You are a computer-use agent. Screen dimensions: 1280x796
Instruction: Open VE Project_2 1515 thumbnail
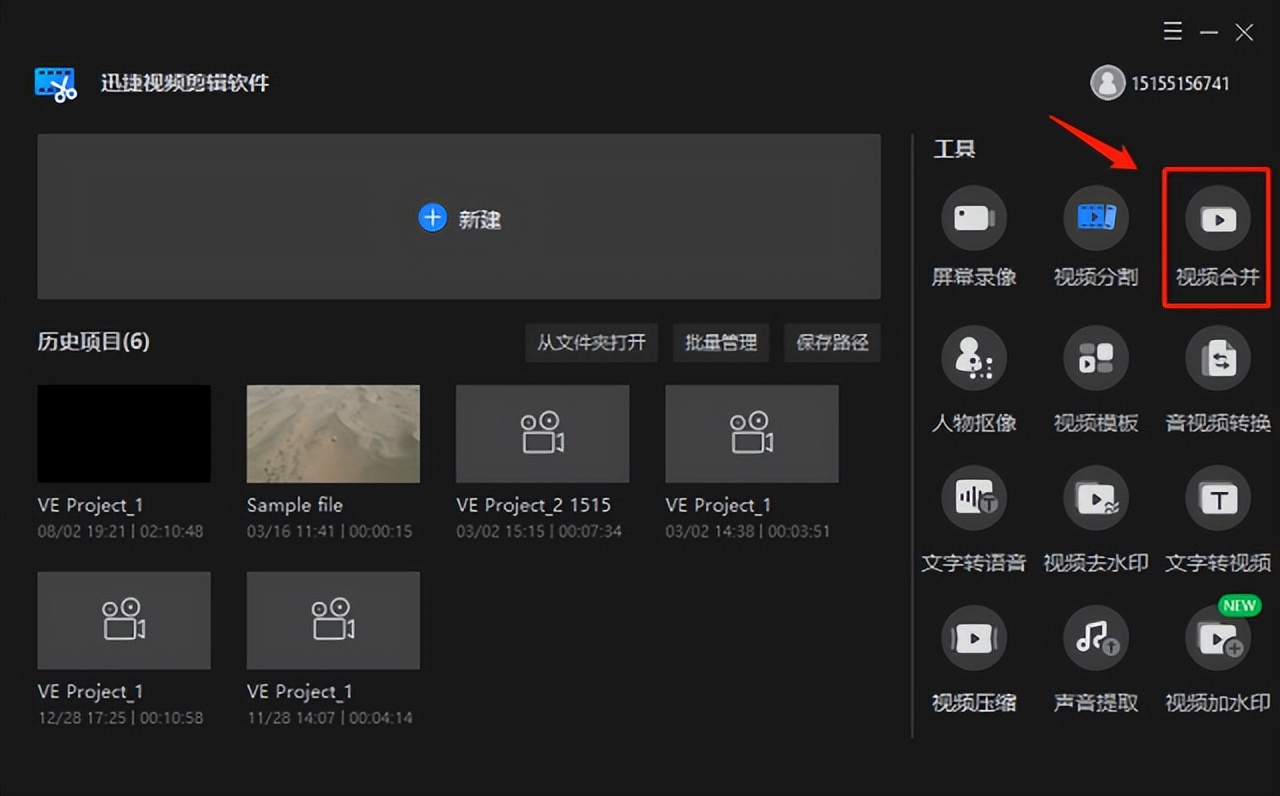click(543, 434)
